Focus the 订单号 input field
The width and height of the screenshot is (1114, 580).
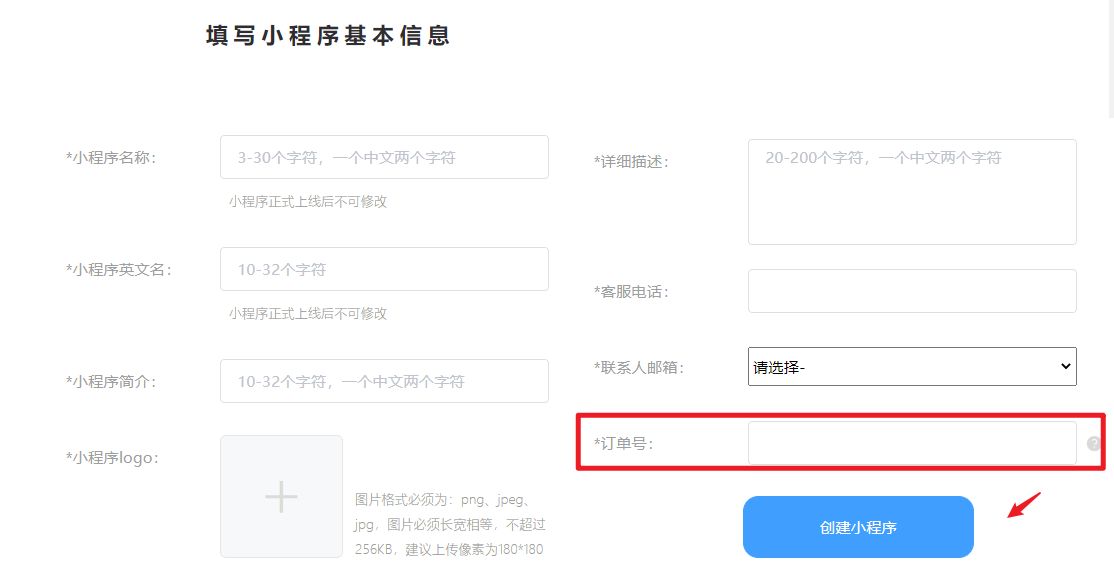pyautogui.click(x=912, y=444)
